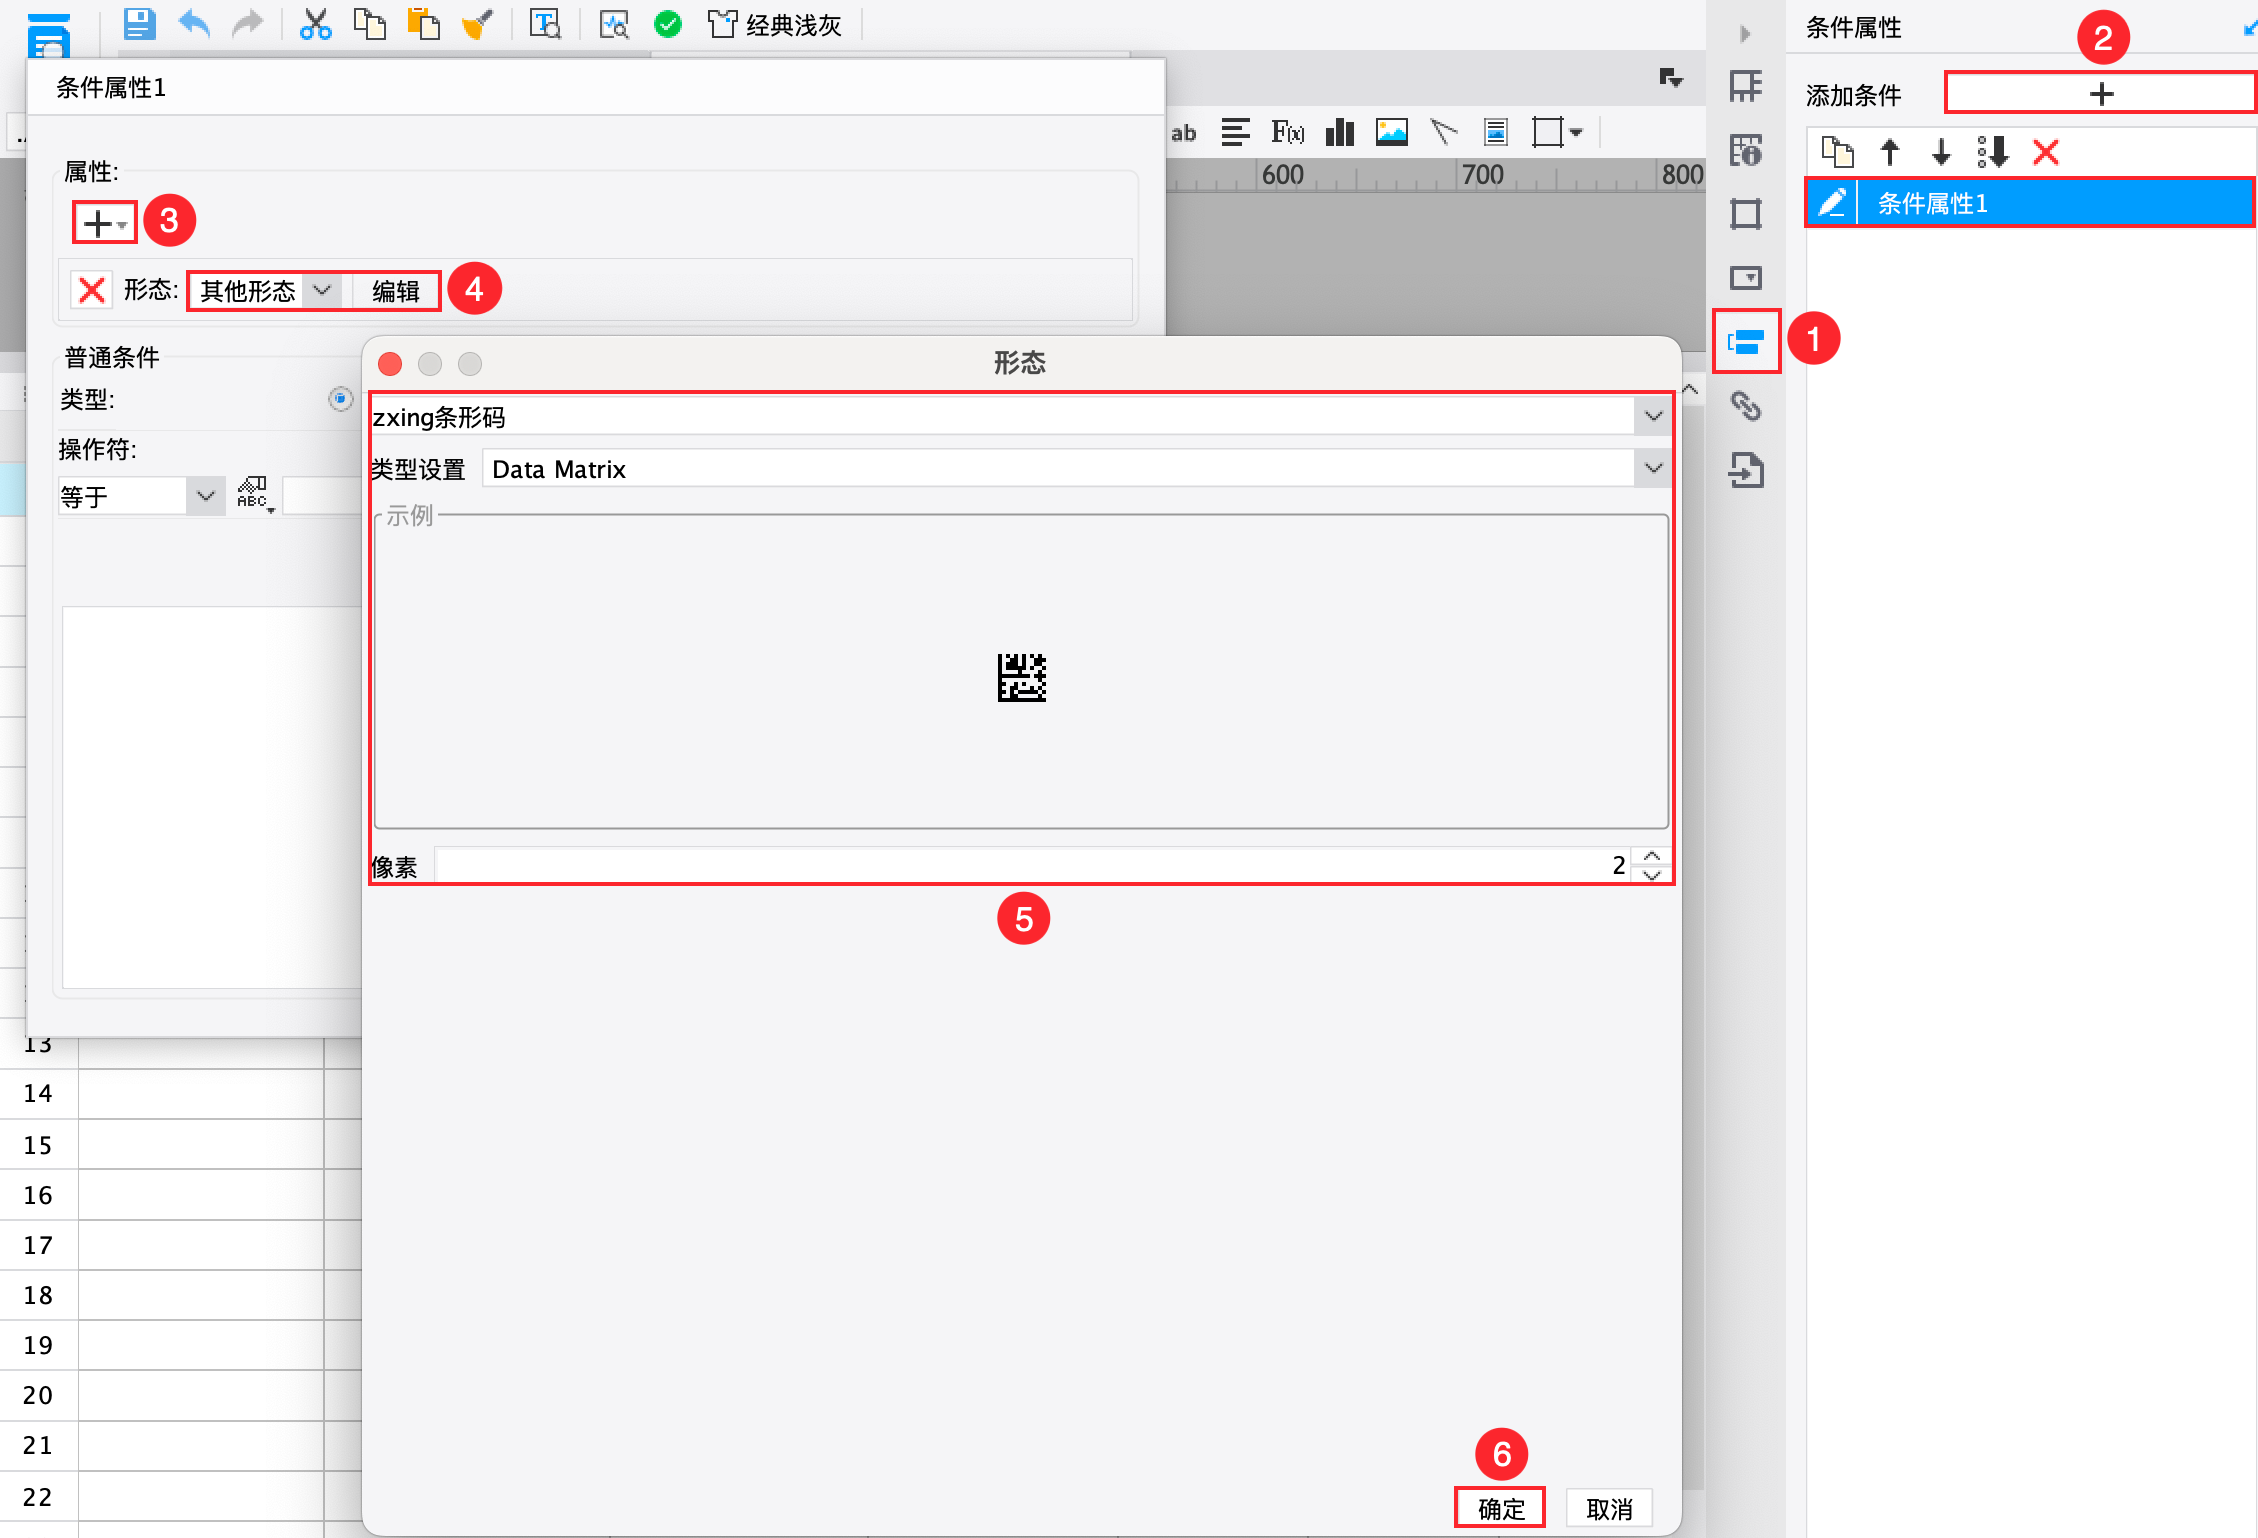2258x1538 pixels.
Task: Click the up chevron beside the 形态 dialog
Action: pyautogui.click(x=1690, y=389)
